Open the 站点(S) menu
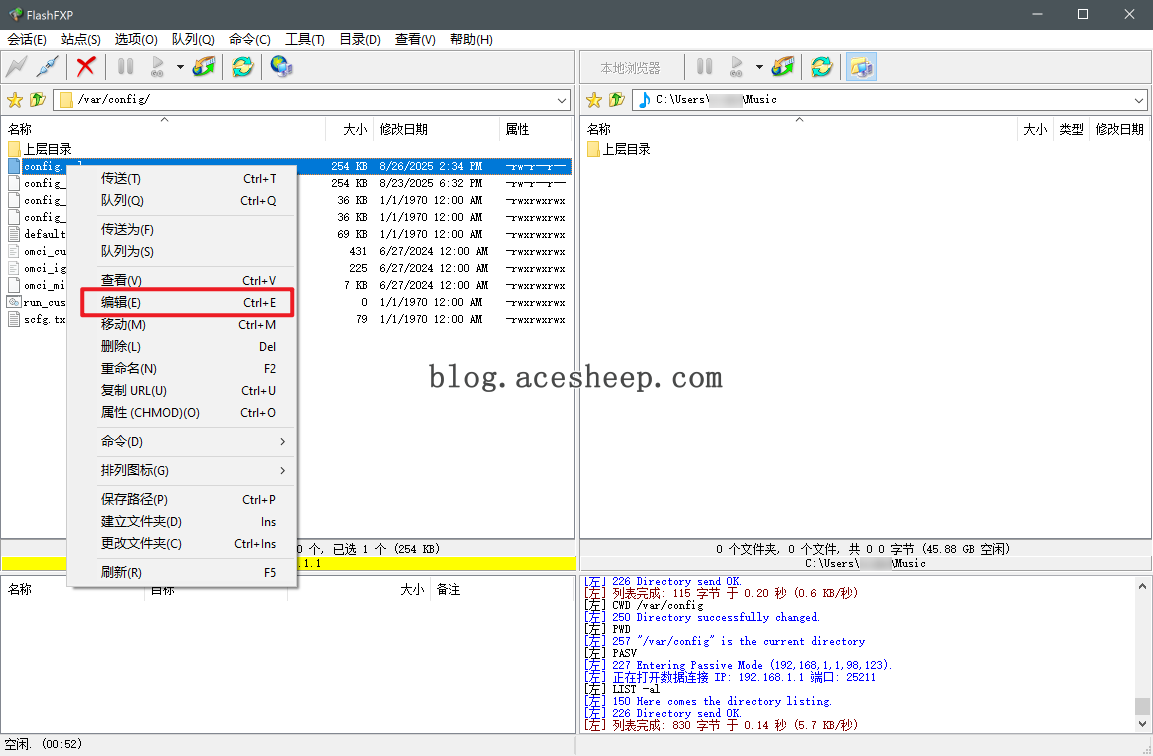1153x756 pixels. [81, 40]
